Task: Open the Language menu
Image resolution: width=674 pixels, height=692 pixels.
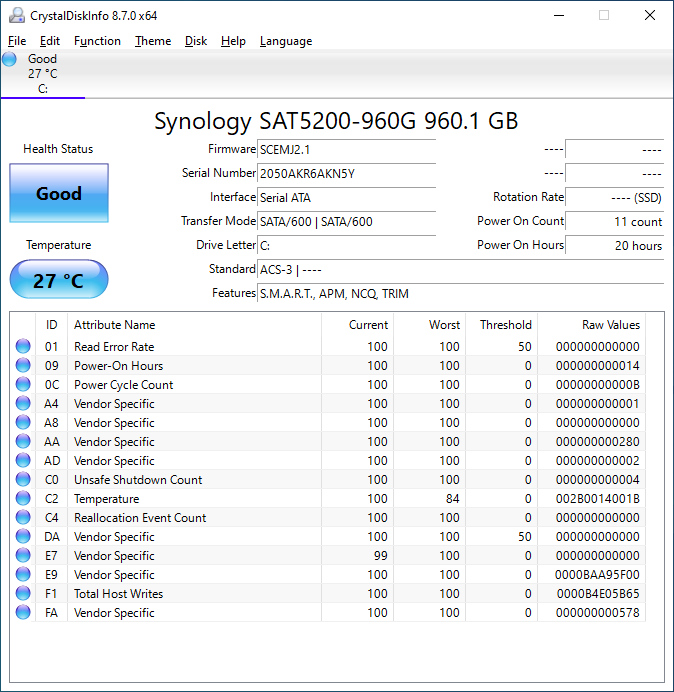Action: tap(285, 41)
